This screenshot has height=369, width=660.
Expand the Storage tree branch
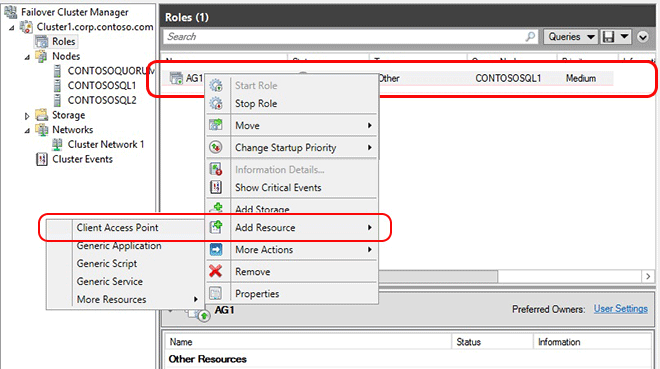click(x=27, y=116)
